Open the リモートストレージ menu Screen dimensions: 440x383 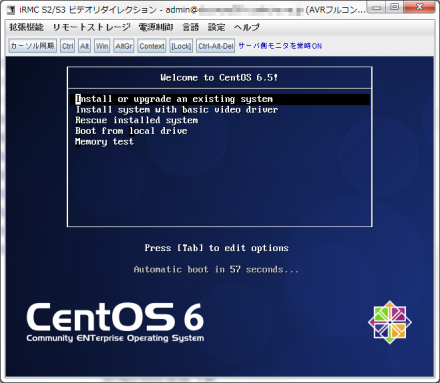click(x=91, y=27)
